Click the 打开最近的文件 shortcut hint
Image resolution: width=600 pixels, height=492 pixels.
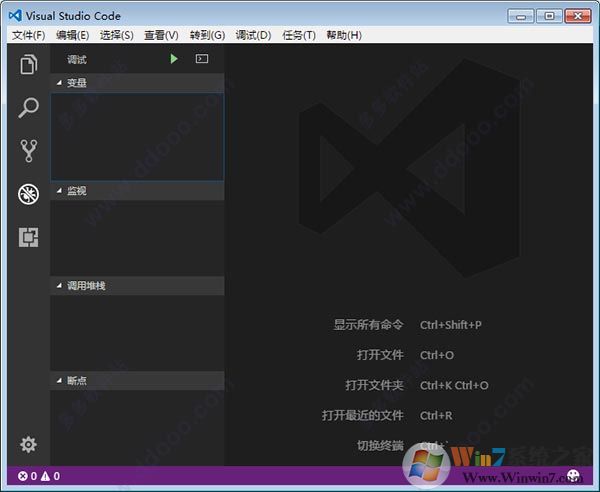(x=362, y=415)
